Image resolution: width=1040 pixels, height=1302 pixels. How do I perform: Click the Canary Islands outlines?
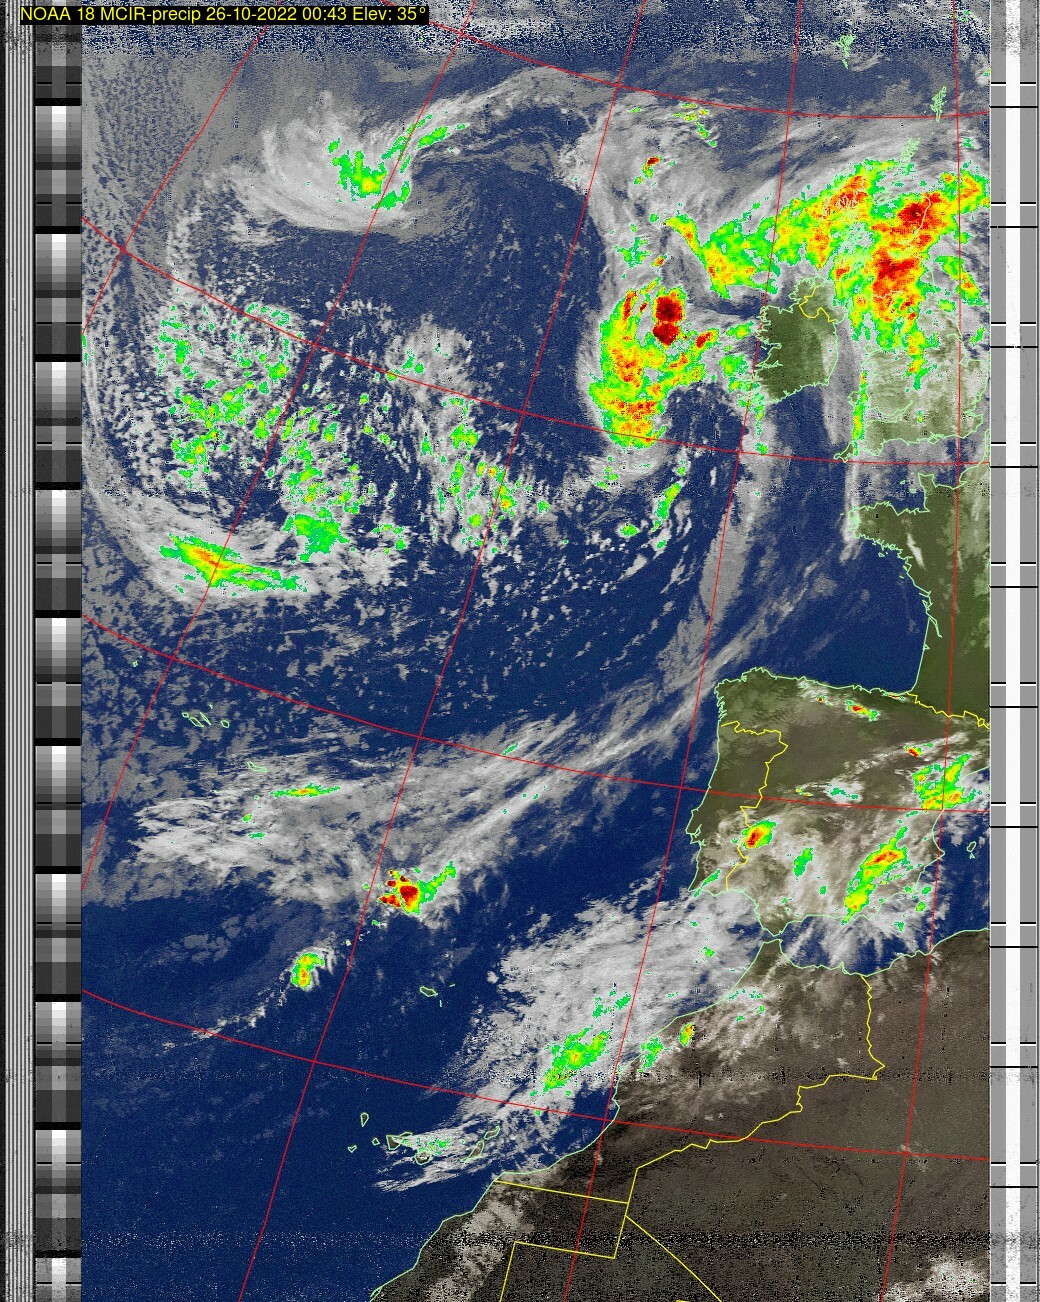[420, 1145]
